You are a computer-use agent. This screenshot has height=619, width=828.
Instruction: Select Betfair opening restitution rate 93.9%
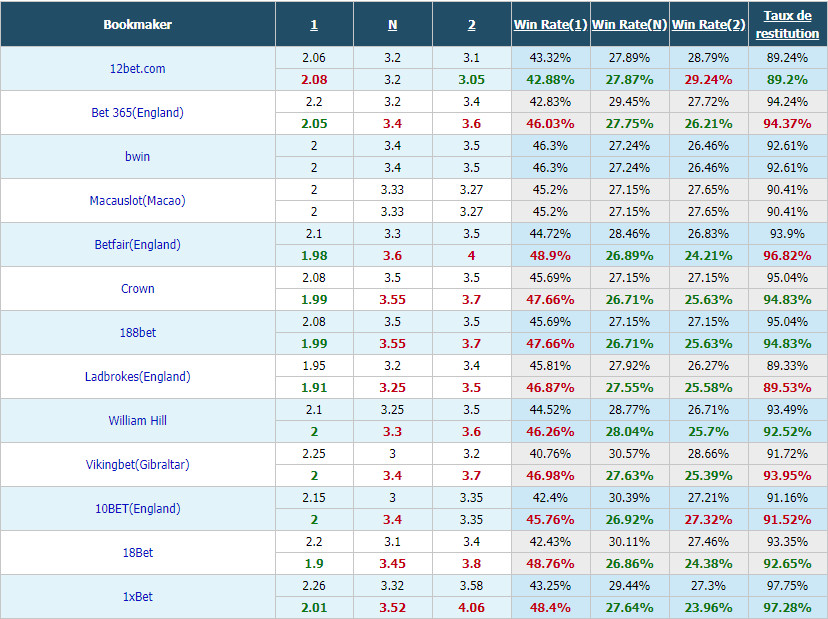pos(787,233)
